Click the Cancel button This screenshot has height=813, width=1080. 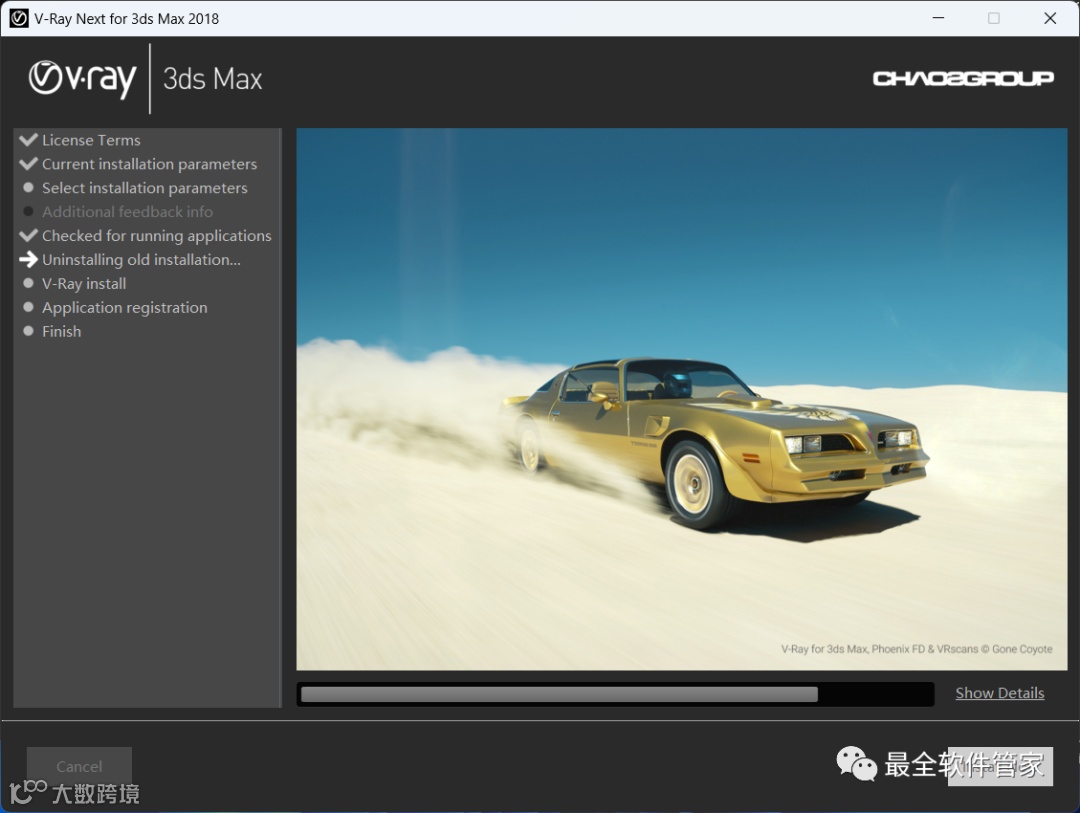point(79,766)
